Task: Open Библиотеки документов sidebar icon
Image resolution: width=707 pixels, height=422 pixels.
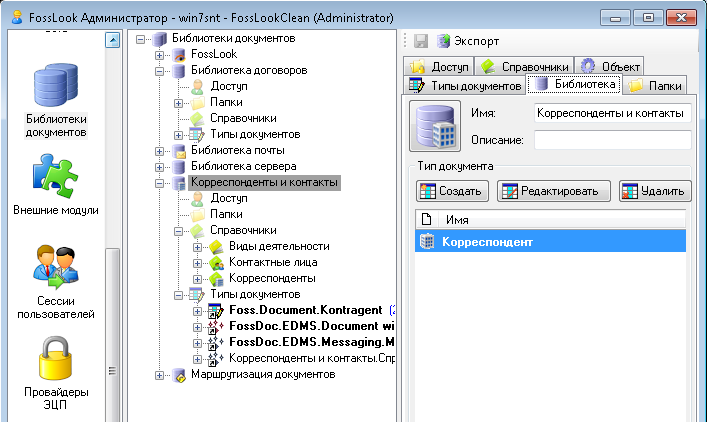Action: pos(56,85)
